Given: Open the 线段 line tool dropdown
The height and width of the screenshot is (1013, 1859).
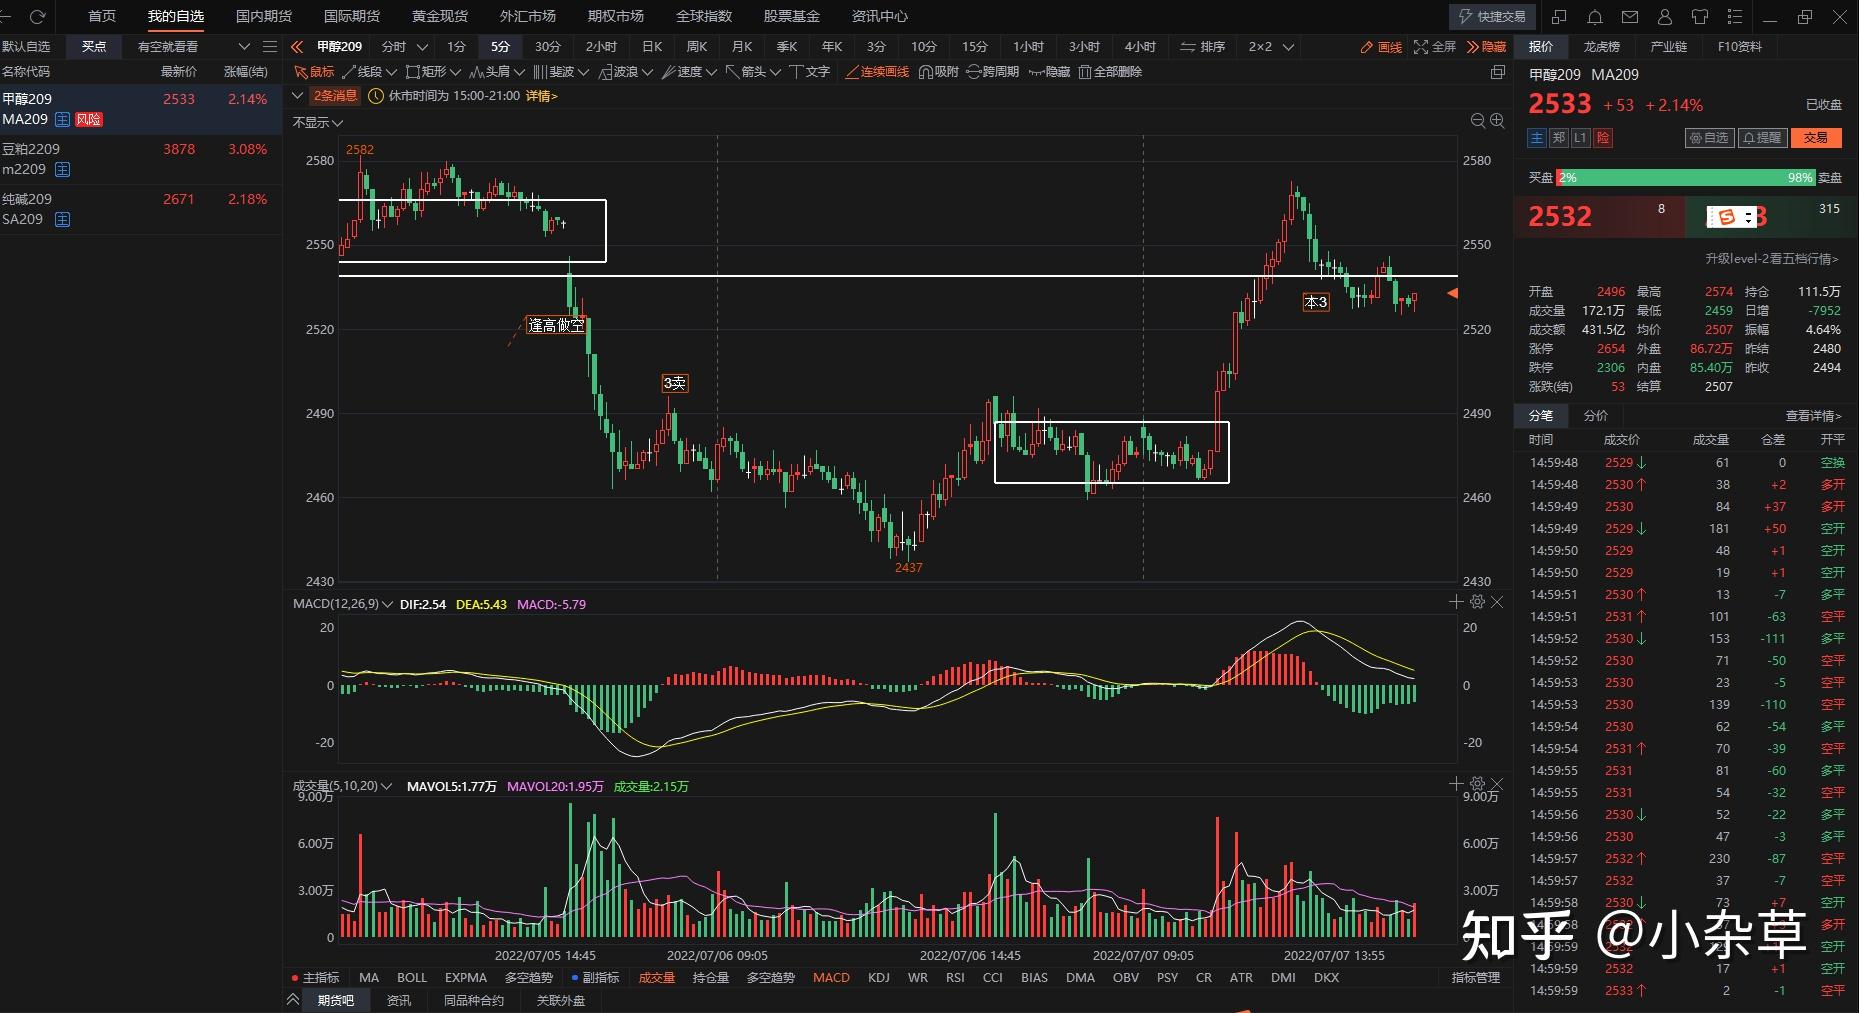Looking at the screenshot, I should [391, 72].
